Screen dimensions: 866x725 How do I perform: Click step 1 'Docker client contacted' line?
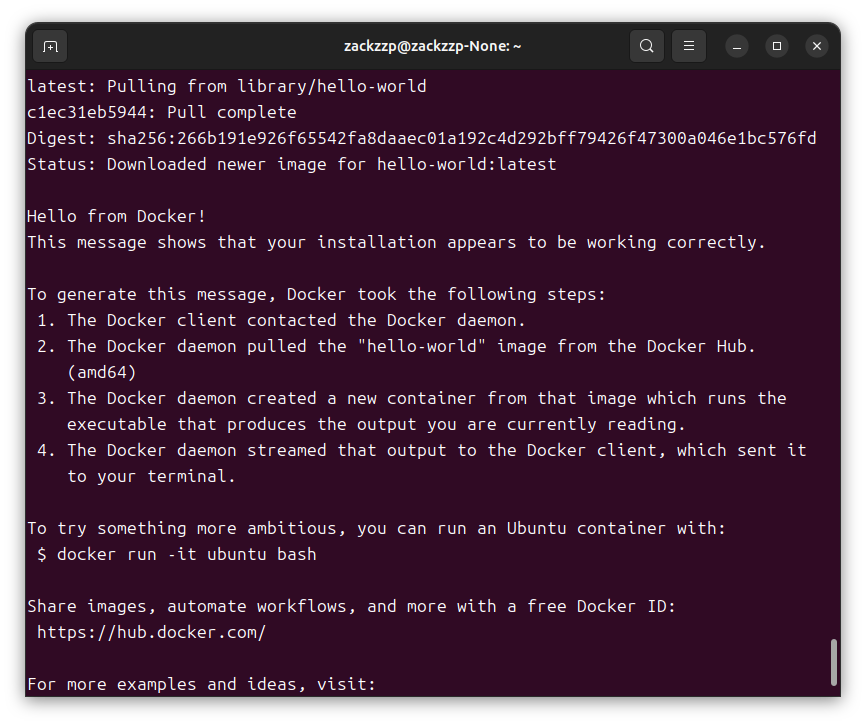(x=281, y=320)
